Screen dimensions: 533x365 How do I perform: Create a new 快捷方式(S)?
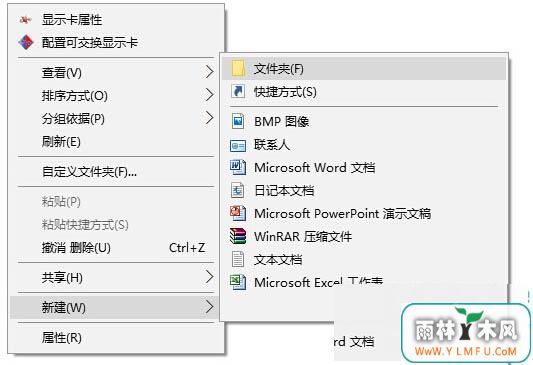(x=364, y=92)
